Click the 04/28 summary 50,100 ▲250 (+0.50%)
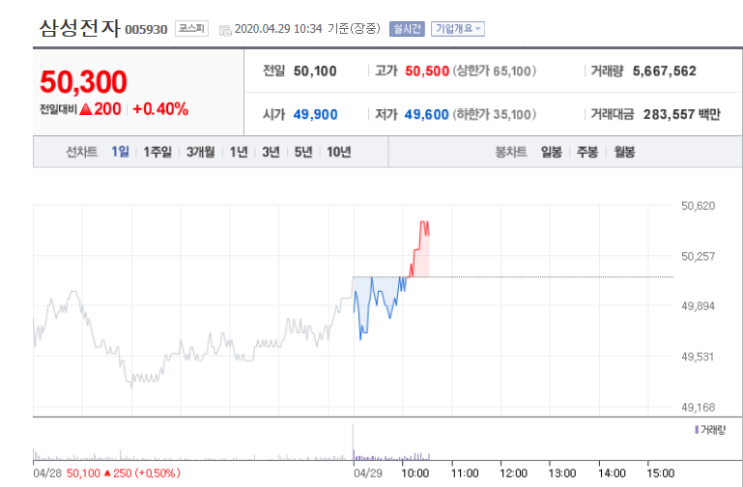This screenshot has width=743, height=487. pos(123,473)
